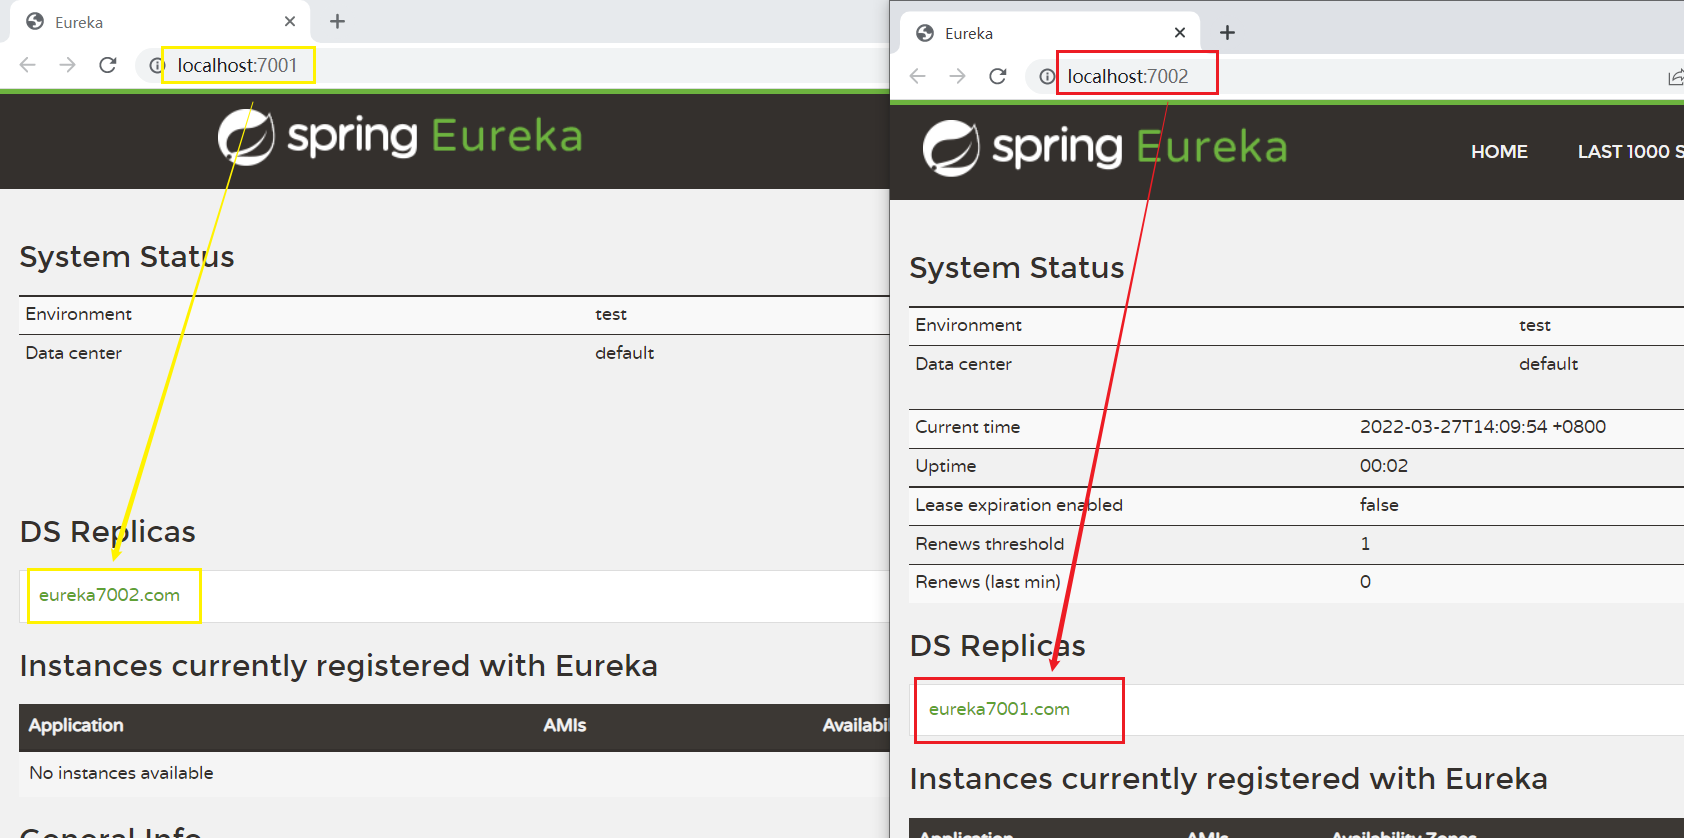Click AMIs column header in 7001 window
Screen dimensions: 1684x838
pos(565,726)
